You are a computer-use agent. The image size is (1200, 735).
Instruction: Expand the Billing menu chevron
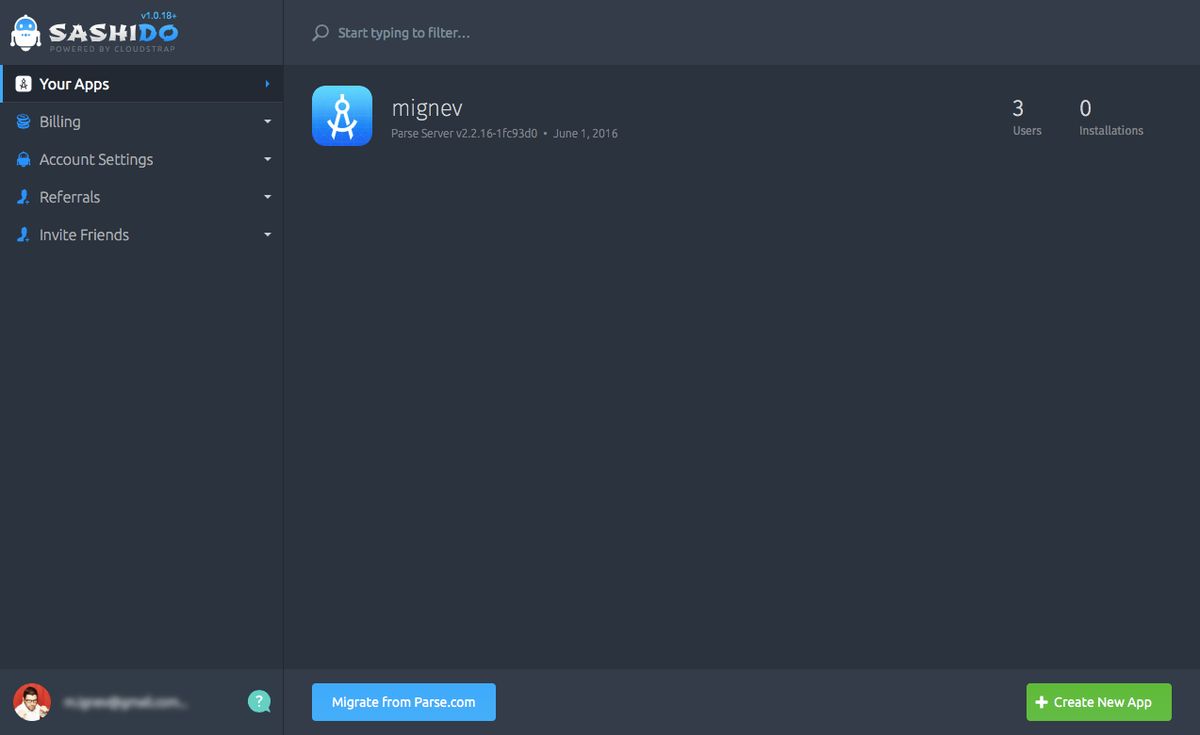[x=267, y=121]
